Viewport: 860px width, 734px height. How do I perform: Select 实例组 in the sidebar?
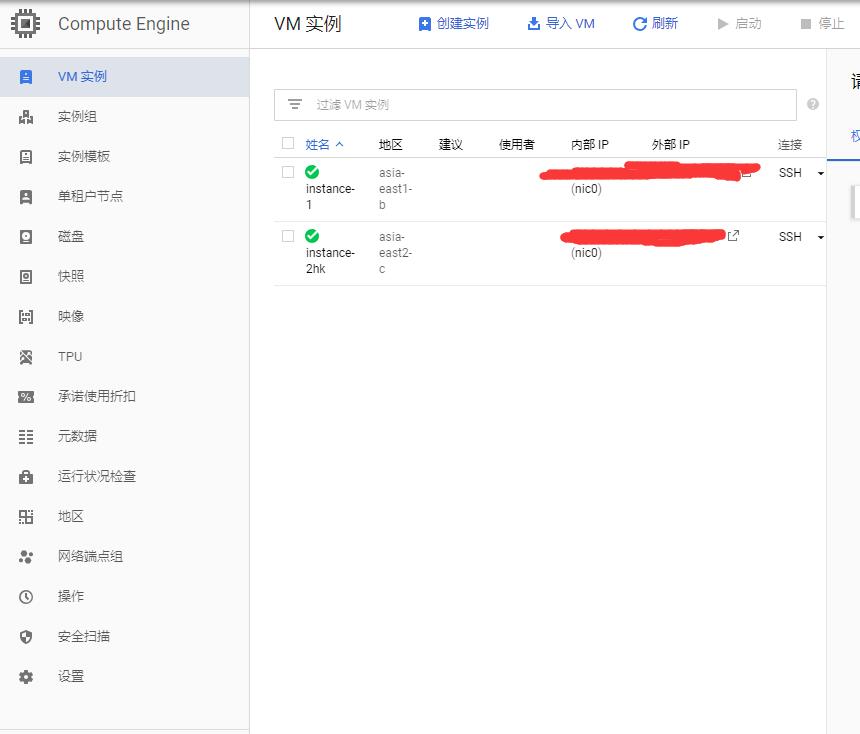(77, 116)
